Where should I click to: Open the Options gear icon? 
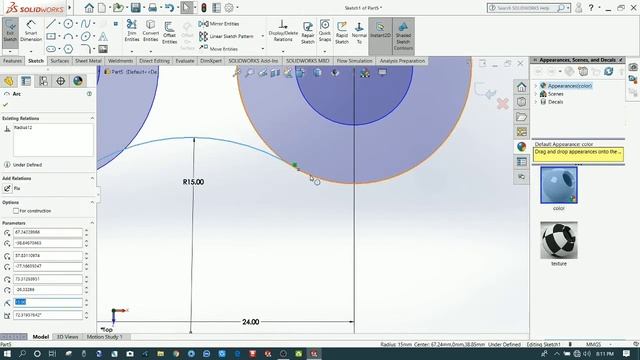coord(229,7)
